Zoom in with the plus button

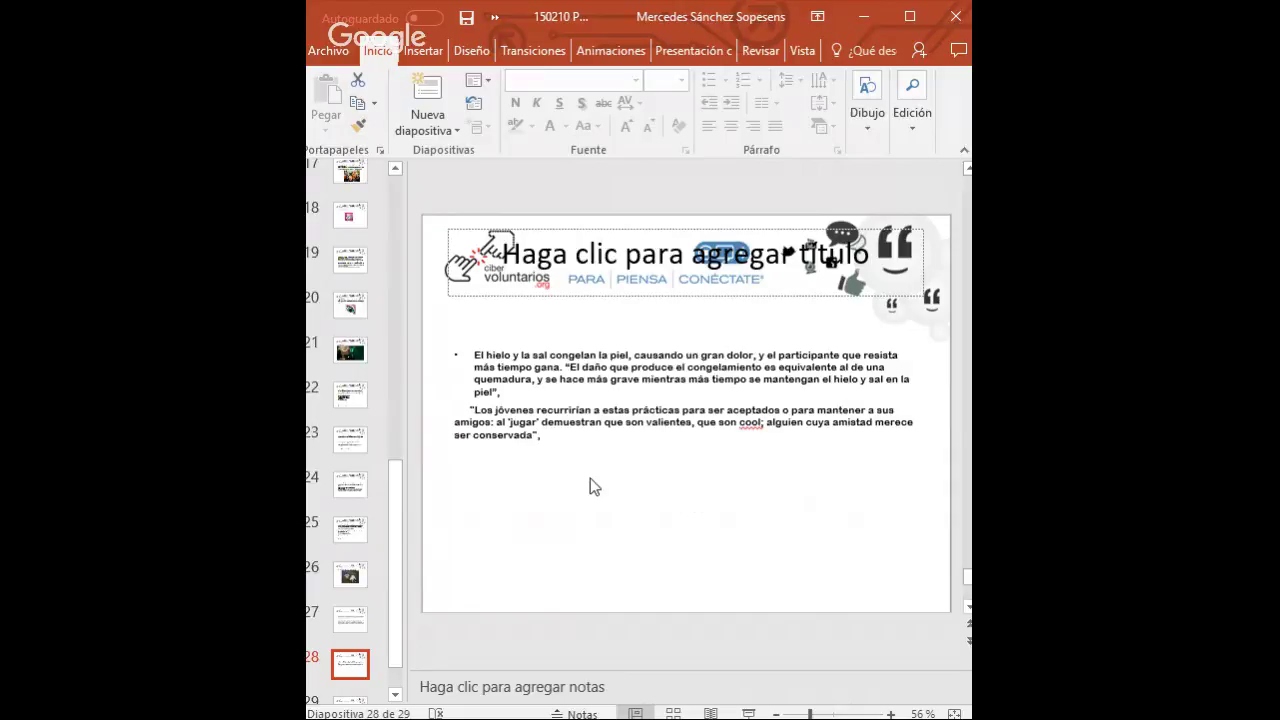[x=891, y=714]
